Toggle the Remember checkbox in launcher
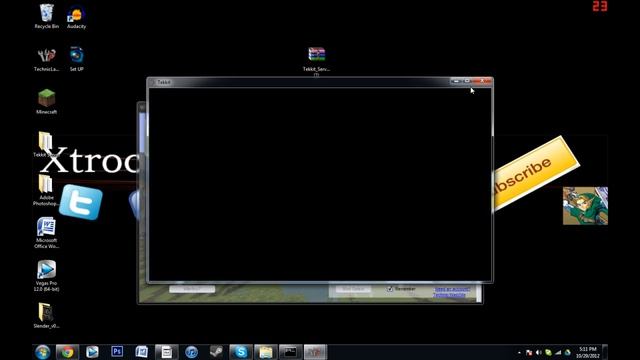The height and width of the screenshot is (360, 640). [390, 289]
